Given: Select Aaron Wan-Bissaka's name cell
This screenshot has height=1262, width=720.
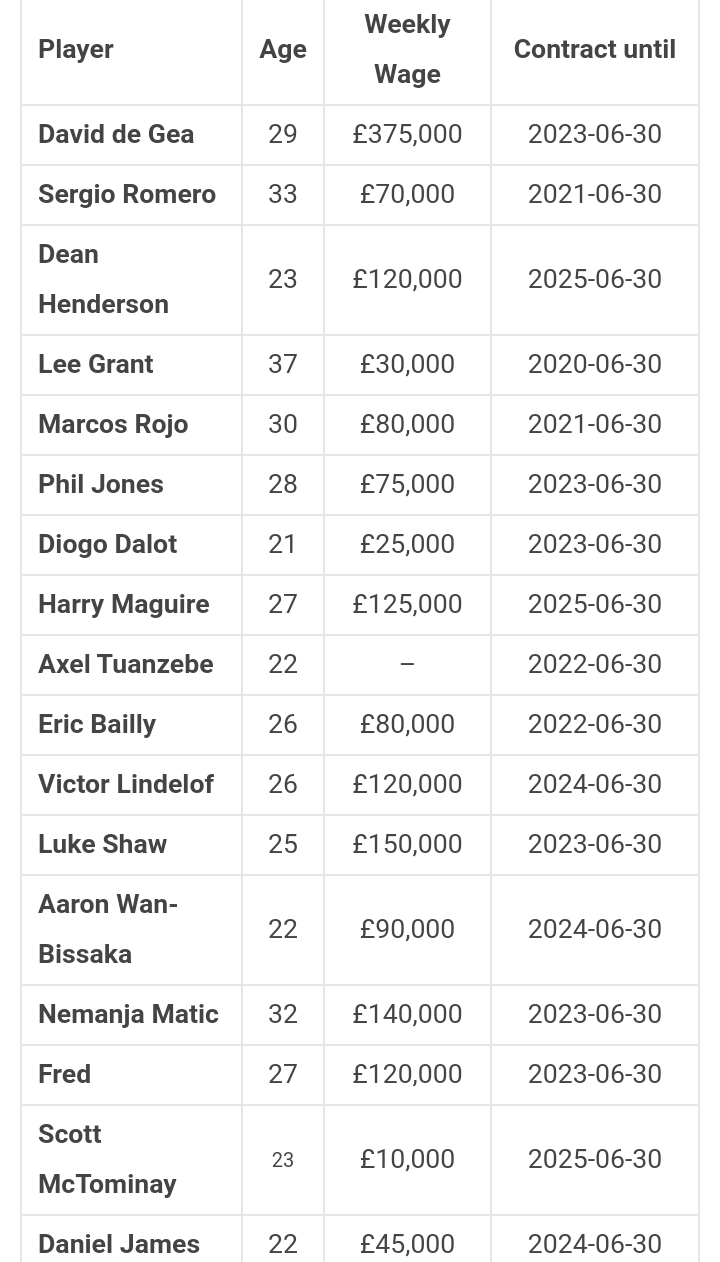Looking at the screenshot, I should click(x=108, y=929).
